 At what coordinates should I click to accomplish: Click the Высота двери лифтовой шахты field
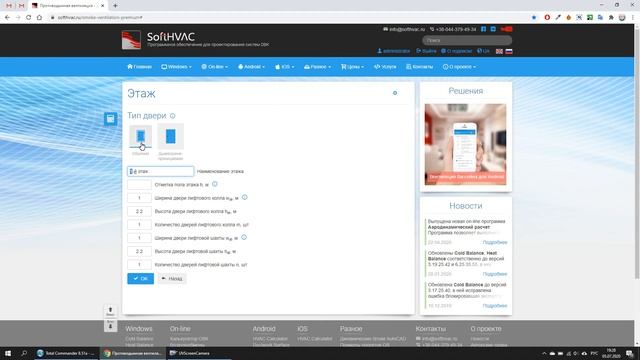coord(139,251)
